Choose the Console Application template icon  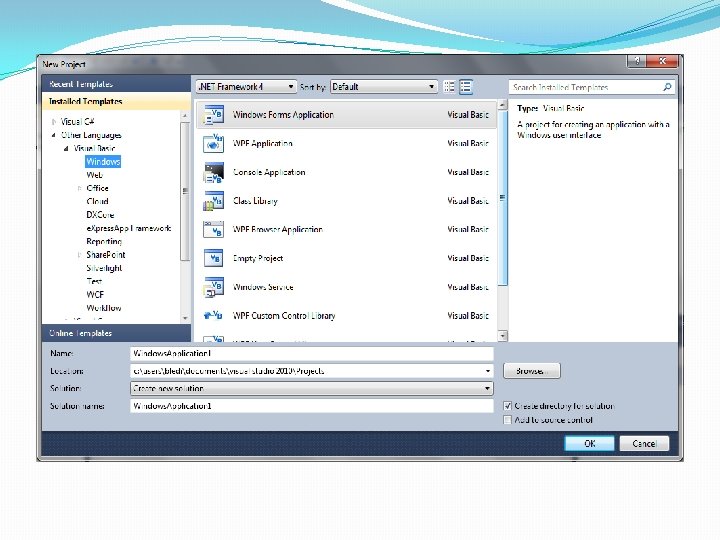(214, 173)
